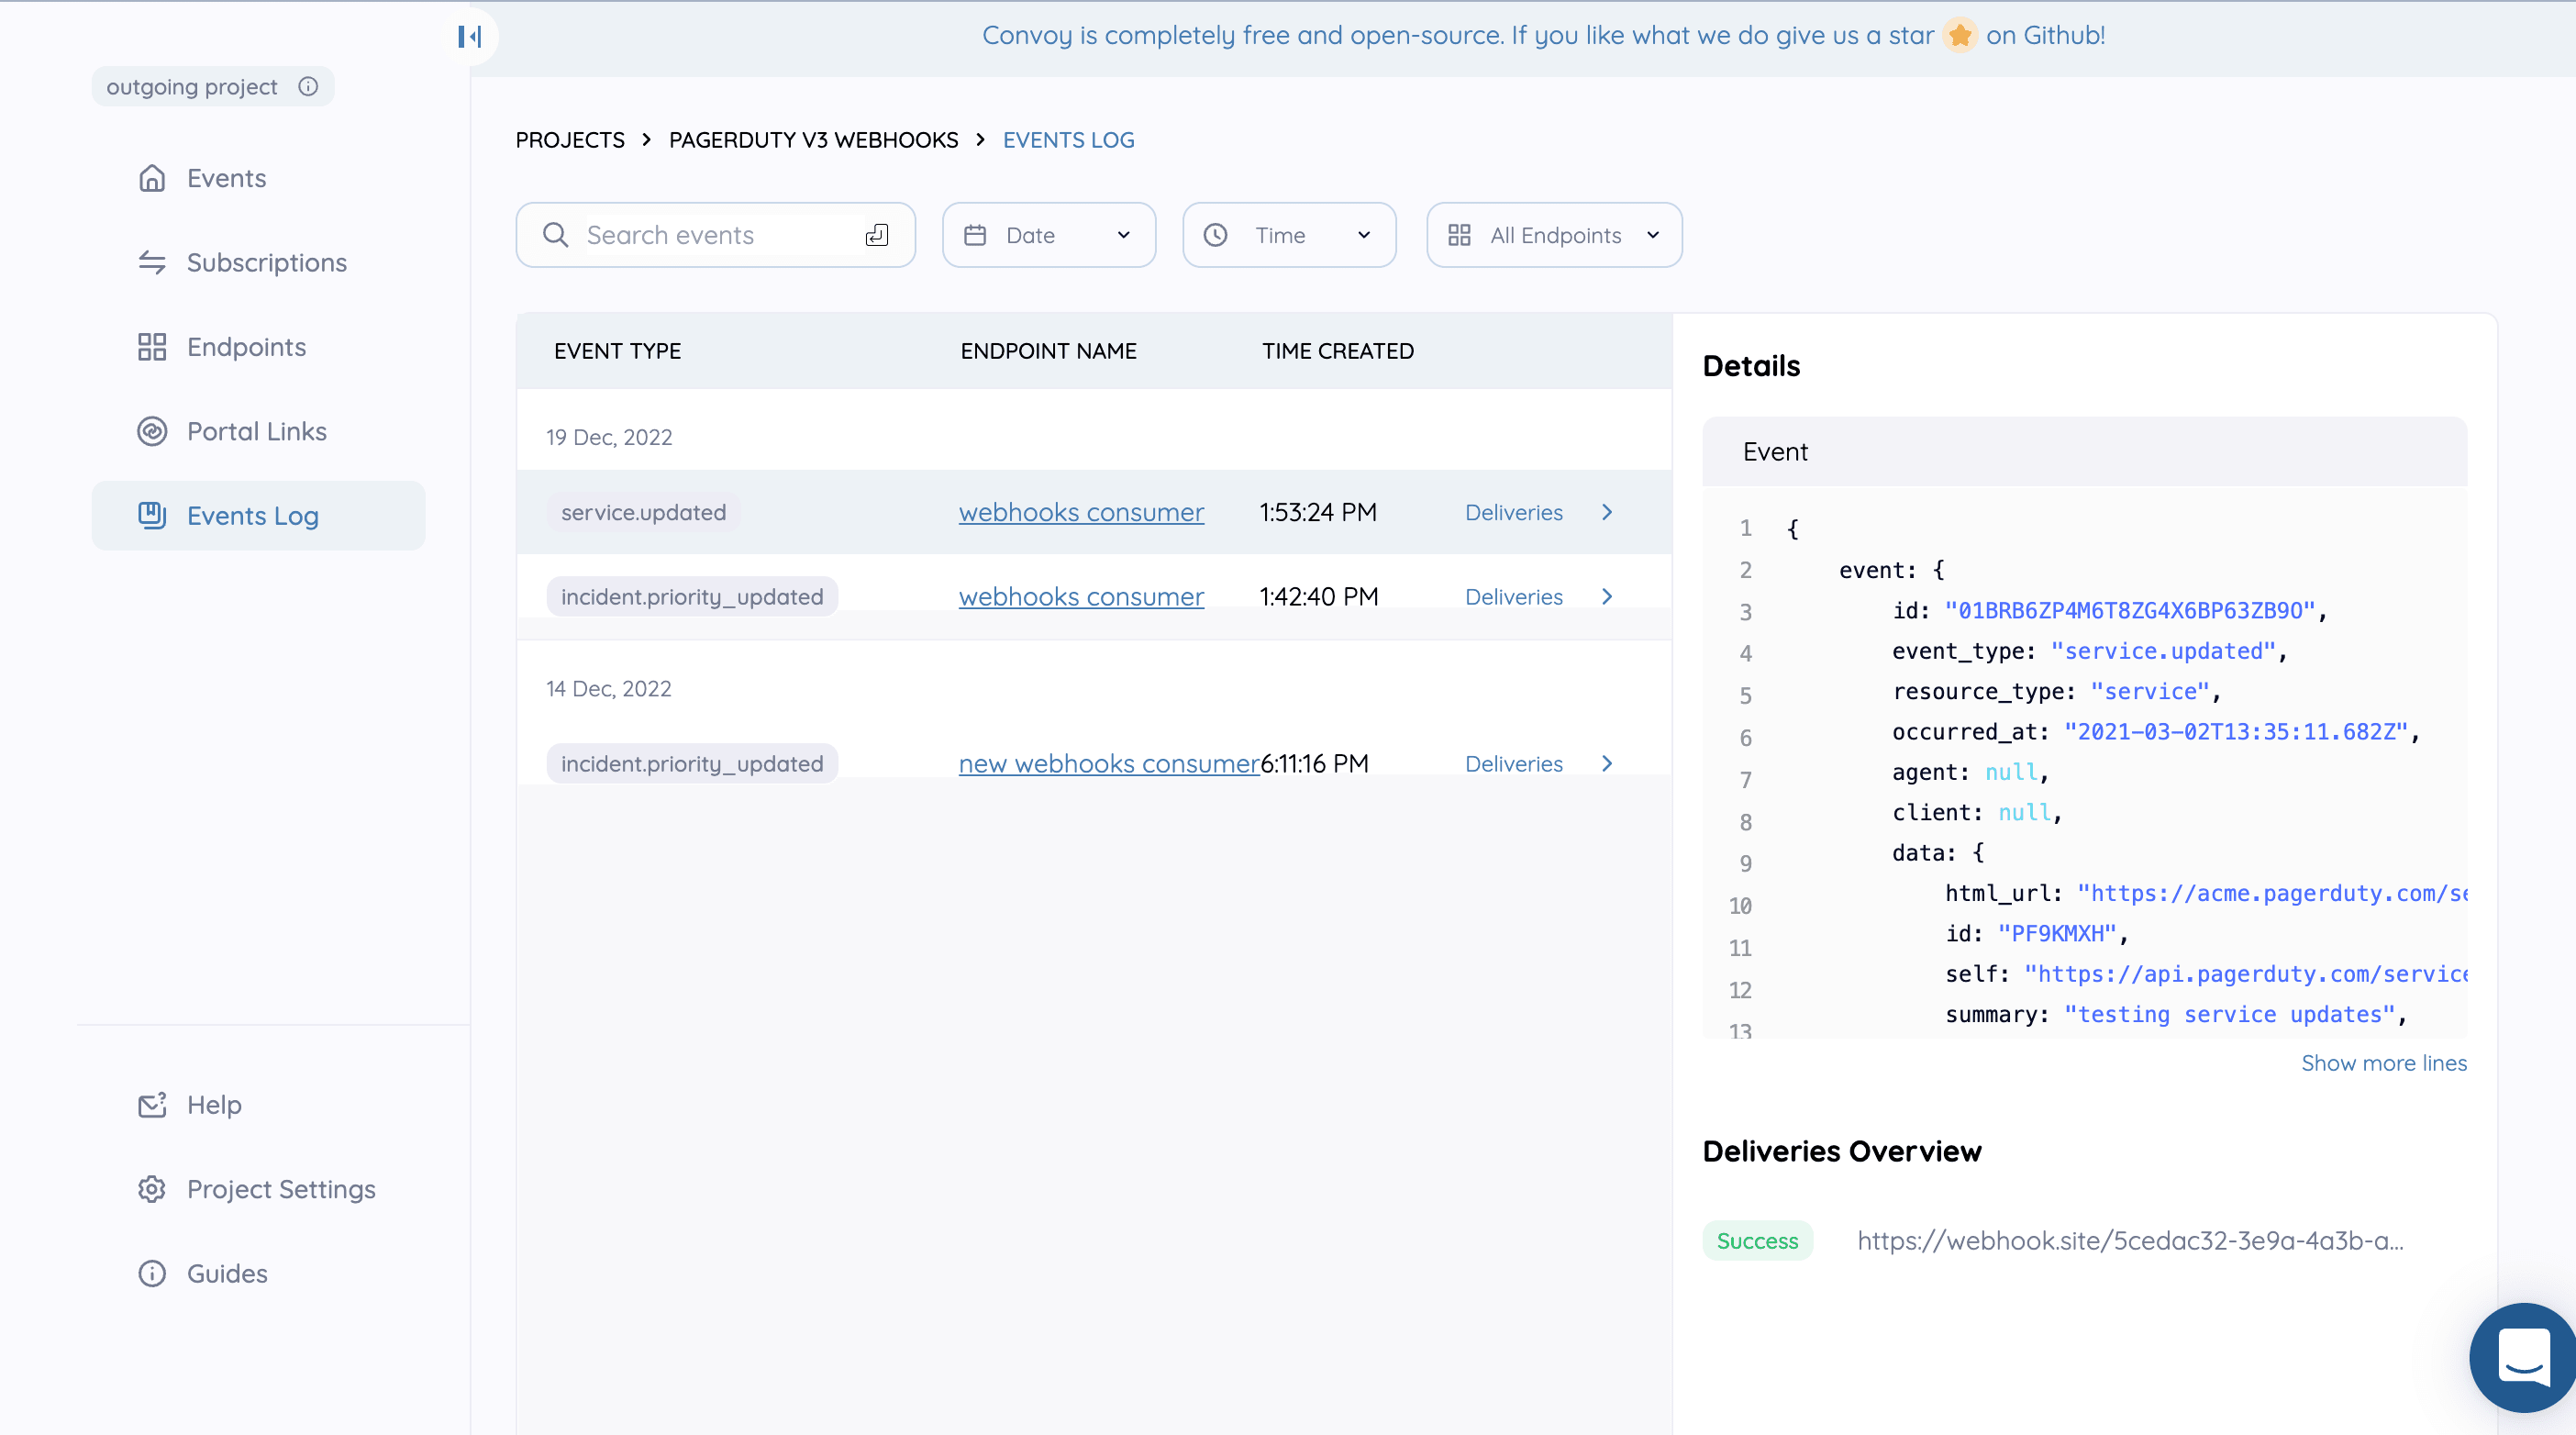
Task: Collapse the sidebar with the toggle icon
Action: point(469,37)
